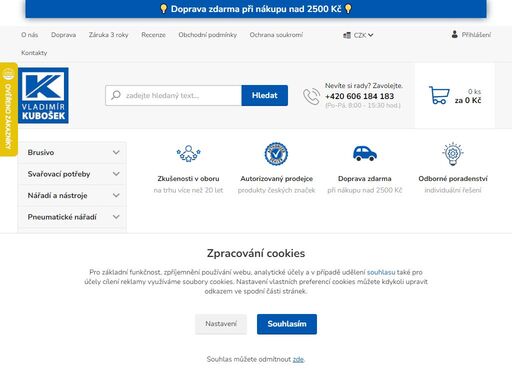Viewport: 512px width, 384px height.
Task: Click the Doprava zdarma car icon
Action: coord(365,153)
